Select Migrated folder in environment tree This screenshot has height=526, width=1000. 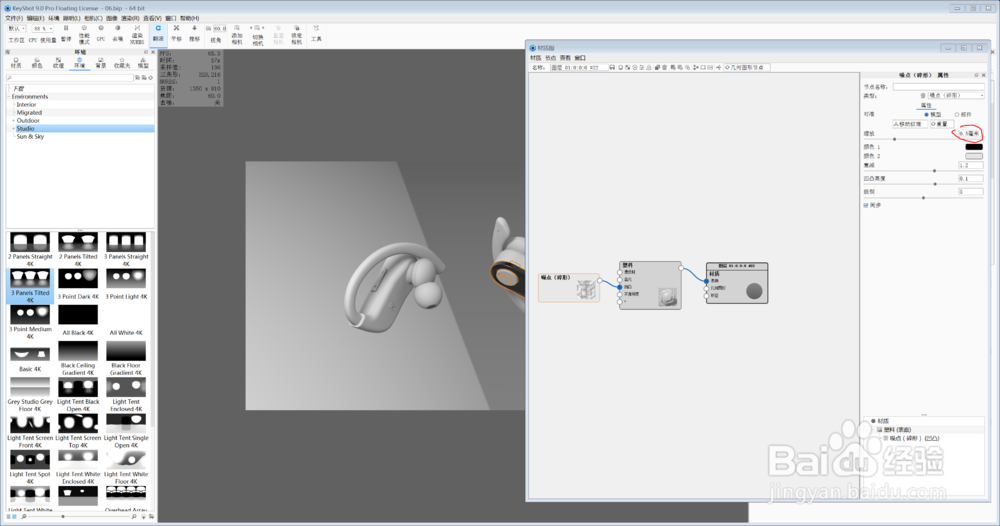[x=29, y=112]
